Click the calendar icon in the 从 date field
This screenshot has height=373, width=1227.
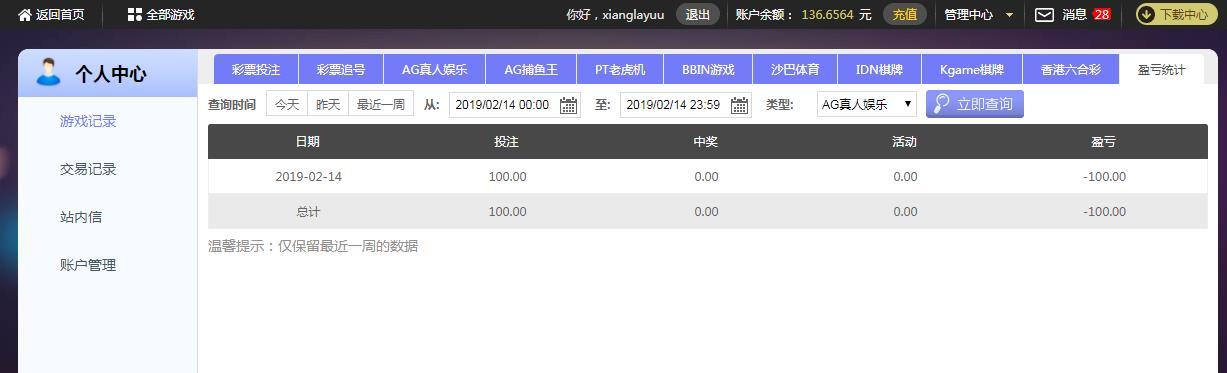[568, 105]
